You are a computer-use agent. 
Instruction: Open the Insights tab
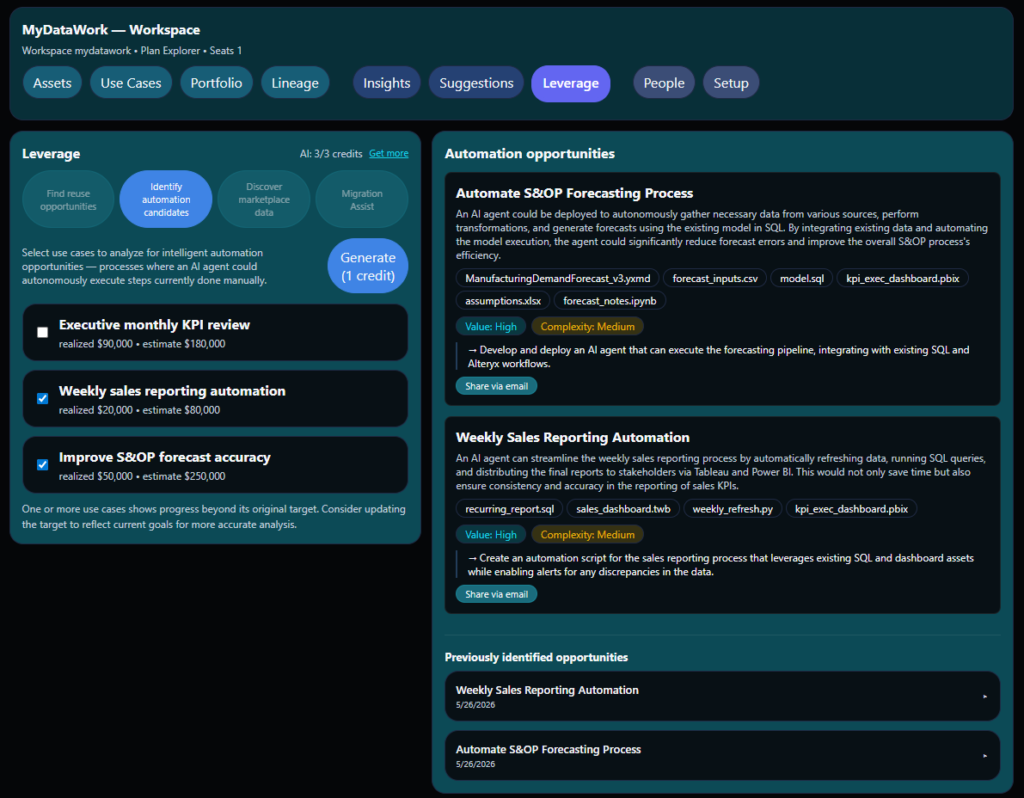[387, 83]
